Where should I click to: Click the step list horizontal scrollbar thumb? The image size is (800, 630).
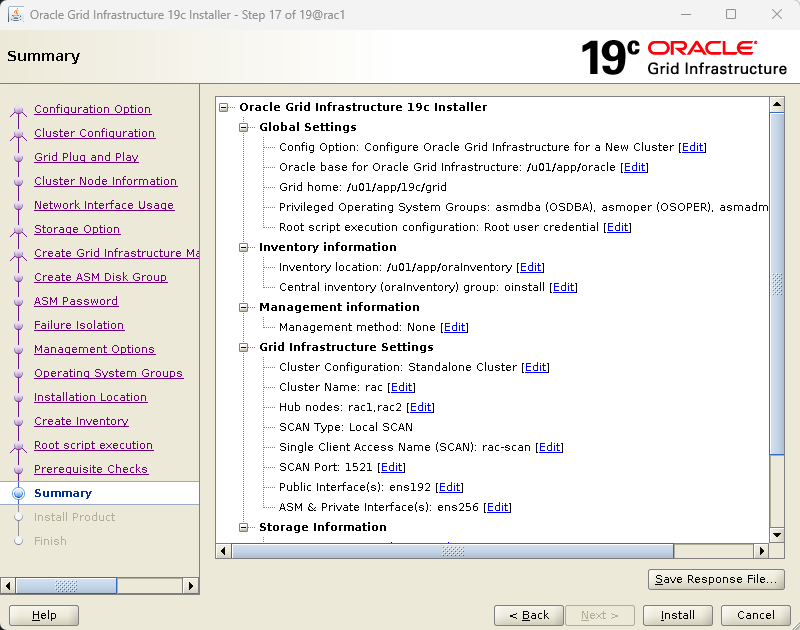coord(66,586)
